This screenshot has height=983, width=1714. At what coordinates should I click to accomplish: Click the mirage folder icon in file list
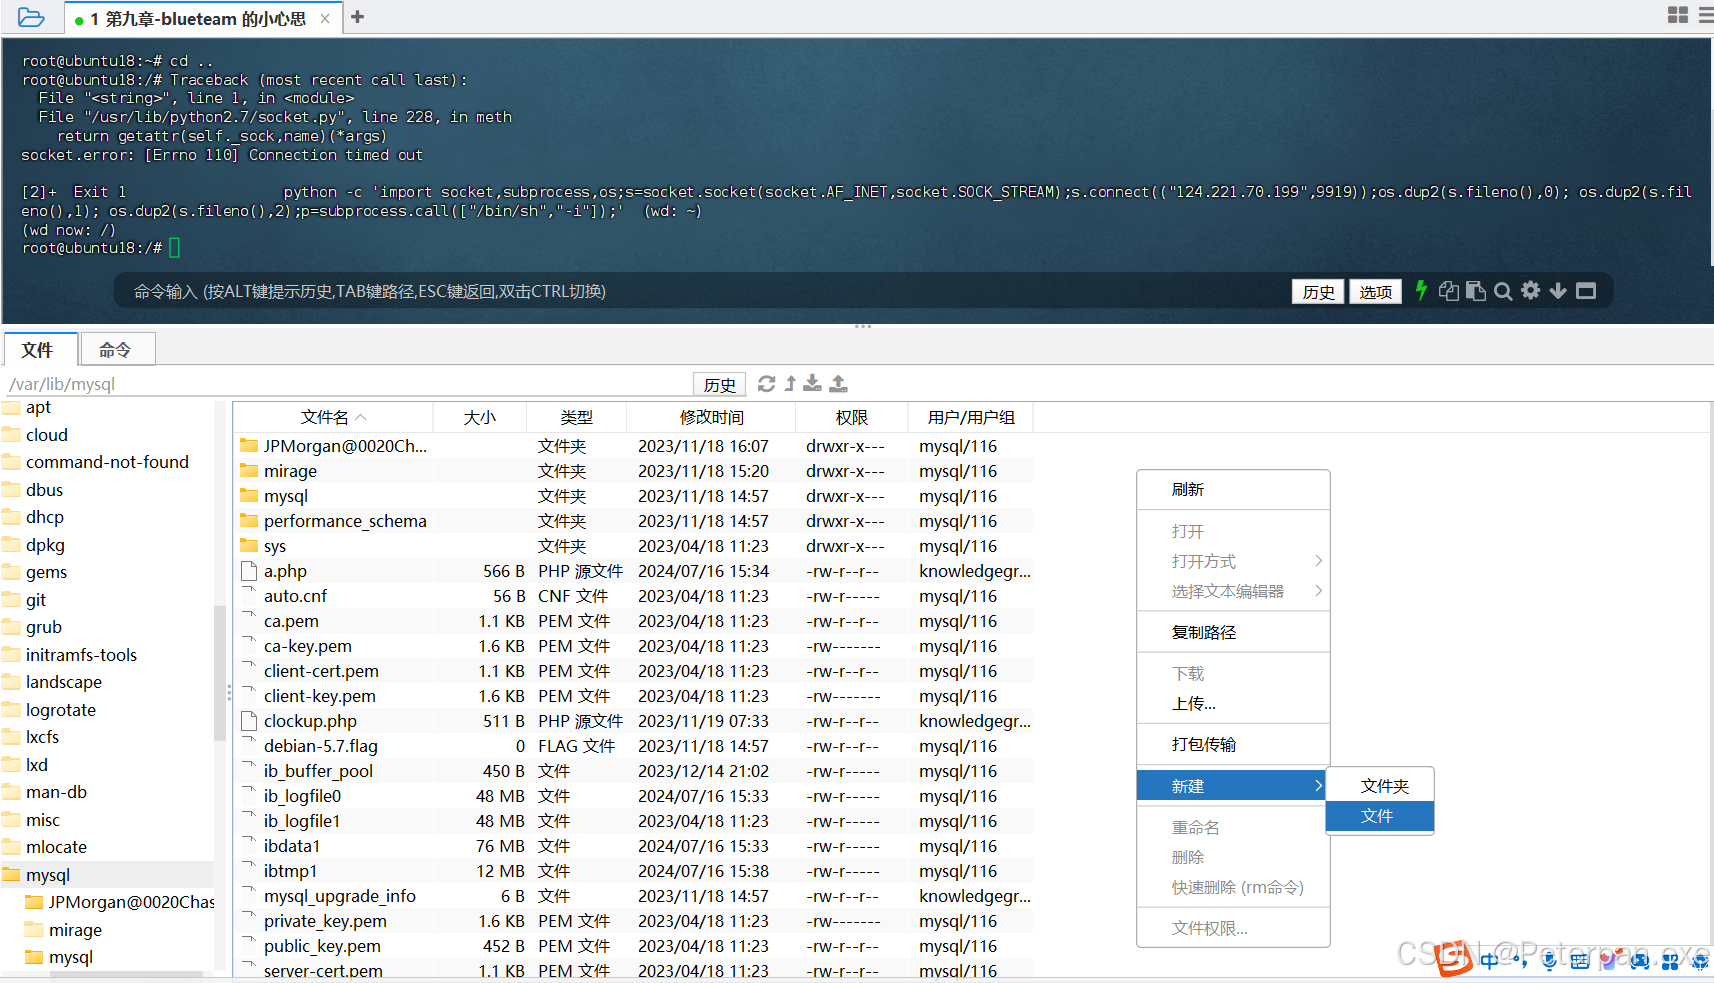click(249, 471)
